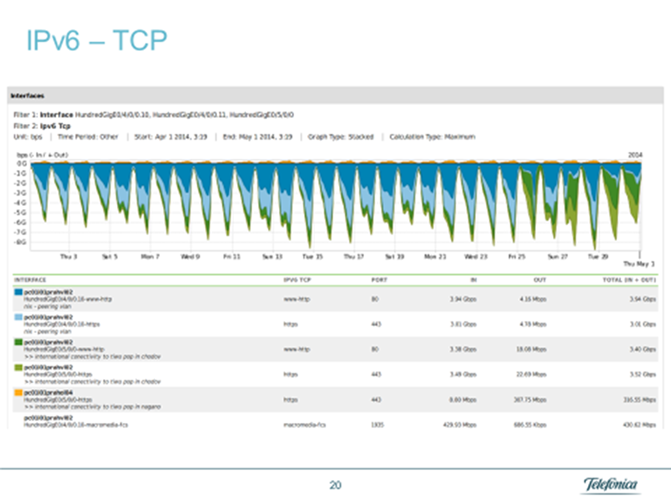
Task: Click the orange https legend swatch
Action: pyautogui.click(x=17, y=394)
